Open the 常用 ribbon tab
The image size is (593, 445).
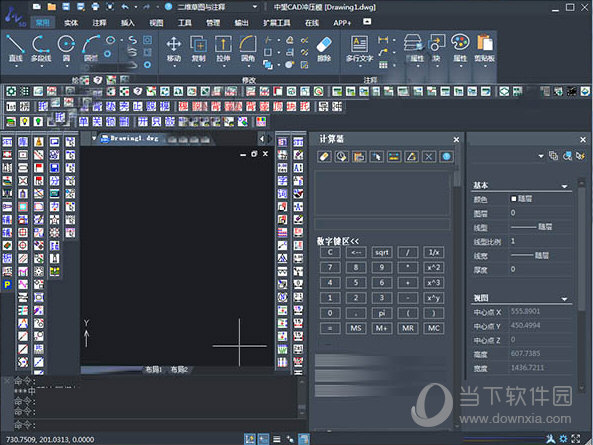[42, 23]
